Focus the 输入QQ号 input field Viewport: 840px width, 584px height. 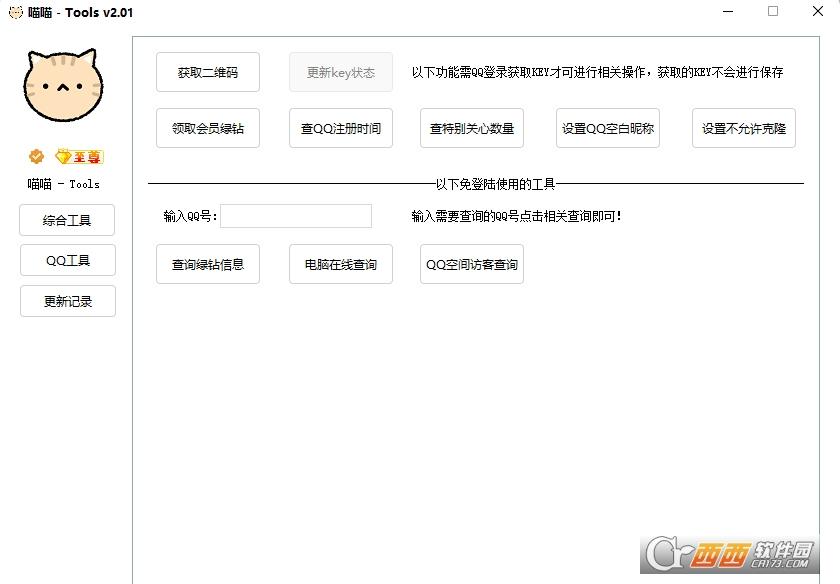(296, 216)
